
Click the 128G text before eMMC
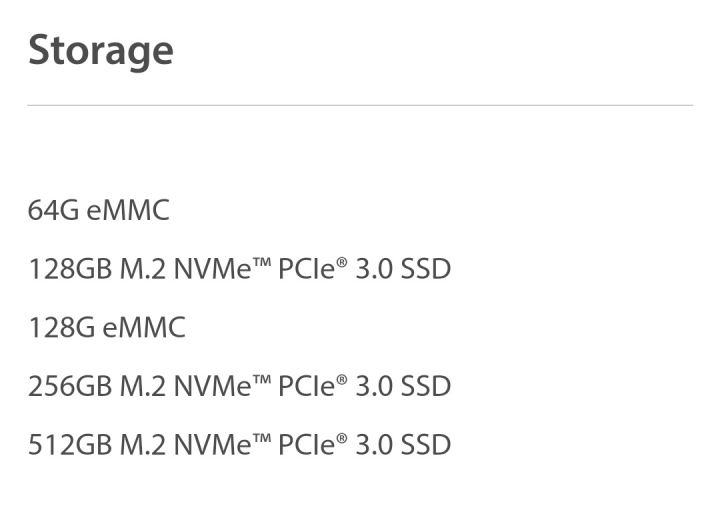[x=62, y=328]
